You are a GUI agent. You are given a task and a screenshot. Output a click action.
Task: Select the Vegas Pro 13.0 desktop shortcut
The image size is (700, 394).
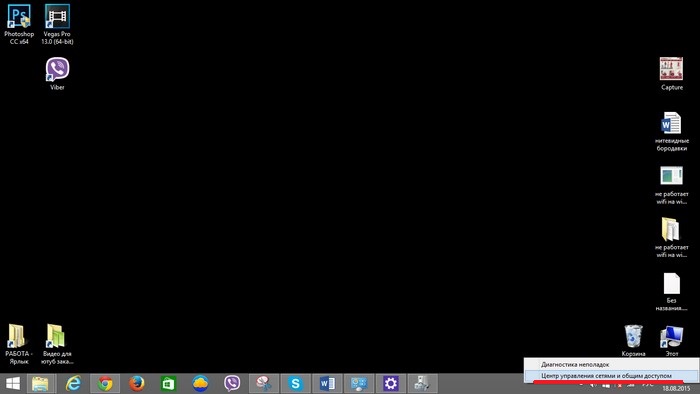[x=57, y=24]
